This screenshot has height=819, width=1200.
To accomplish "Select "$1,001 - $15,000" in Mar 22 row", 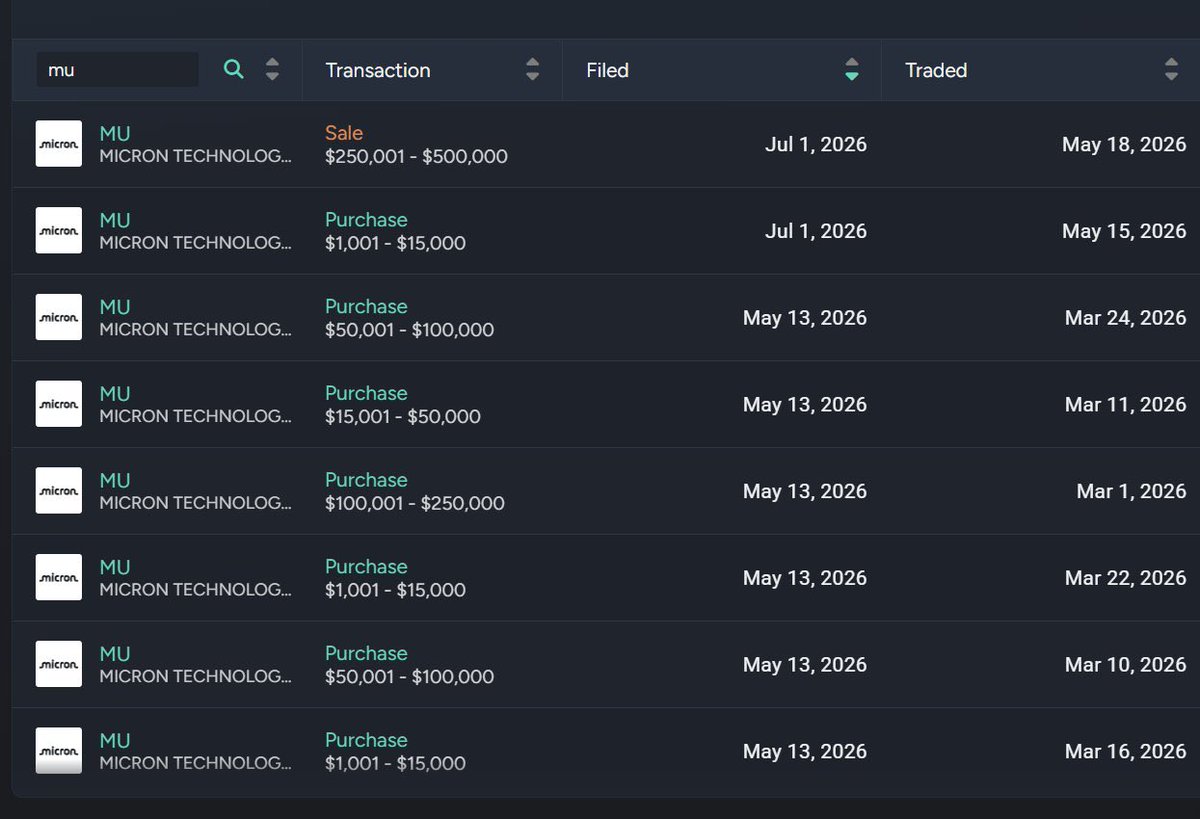I will point(395,590).
